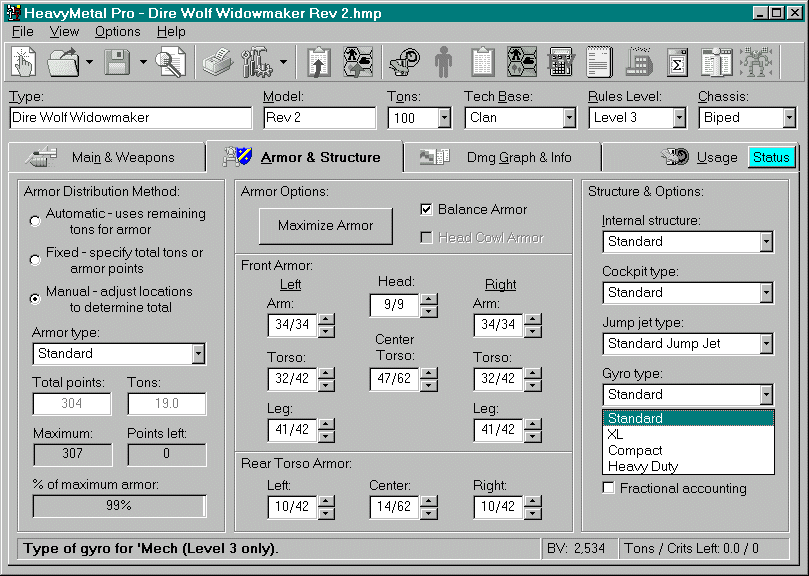Click the printer icon in toolbar
Viewport: 809px width, 576px height.
pyautogui.click(x=218, y=62)
